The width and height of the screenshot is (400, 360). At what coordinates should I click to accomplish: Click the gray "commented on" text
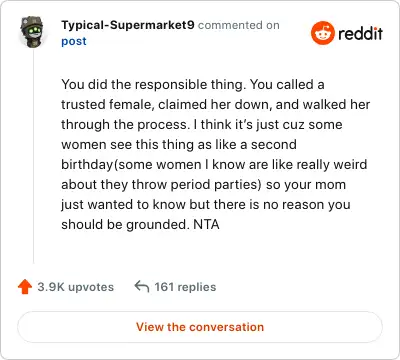pyautogui.click(x=239, y=25)
